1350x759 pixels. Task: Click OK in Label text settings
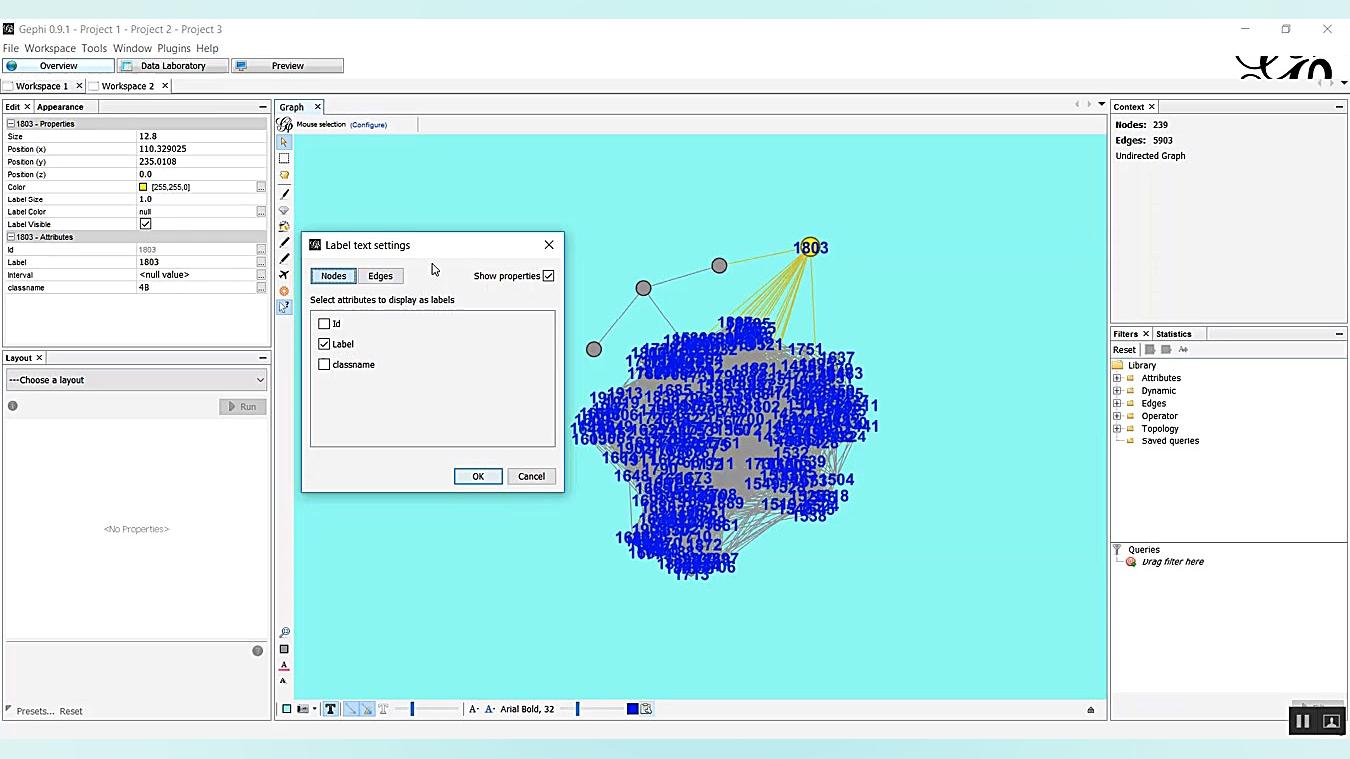pos(478,476)
